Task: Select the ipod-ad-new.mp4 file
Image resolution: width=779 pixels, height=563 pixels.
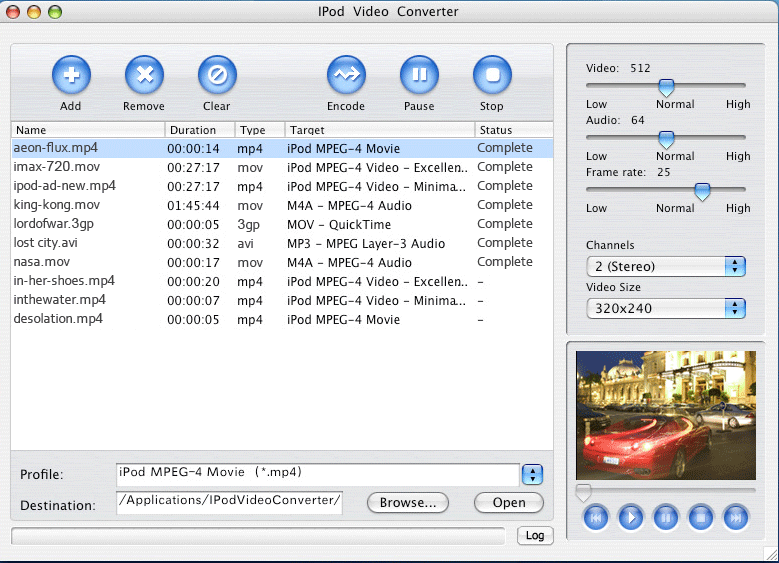Action: pyautogui.click(x=65, y=186)
